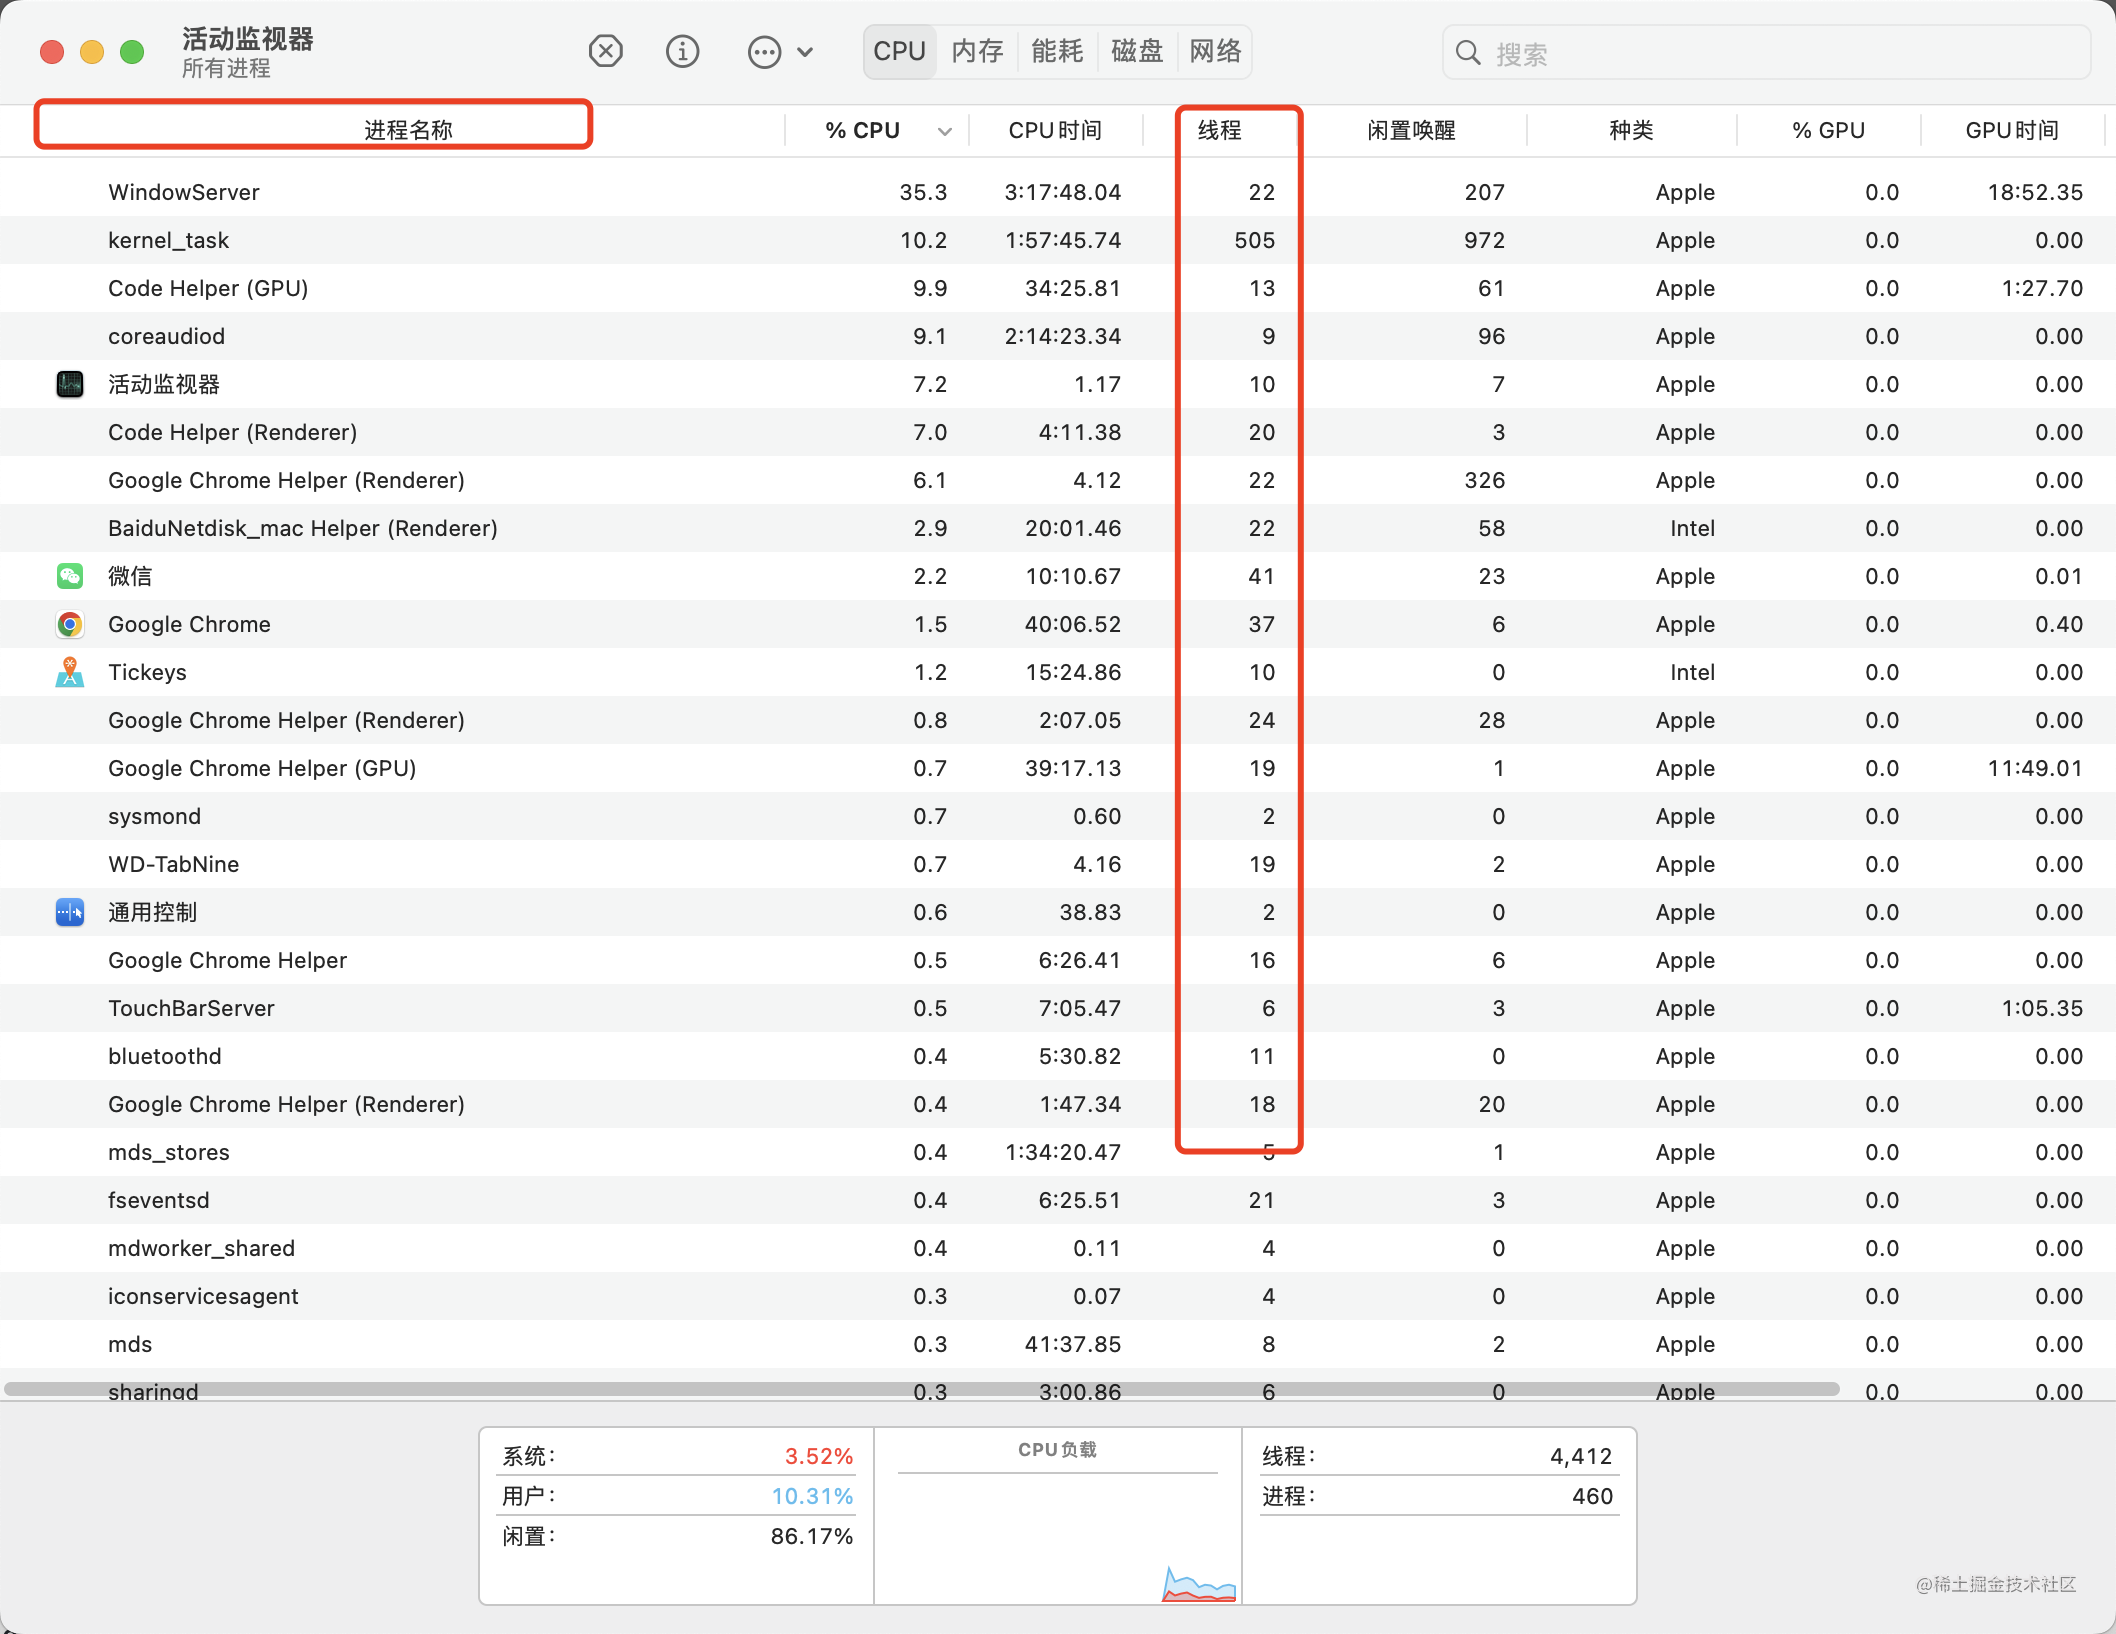This screenshot has height=1634, width=2116.
Task: Sort by the % CPU column header
Action: tap(862, 130)
